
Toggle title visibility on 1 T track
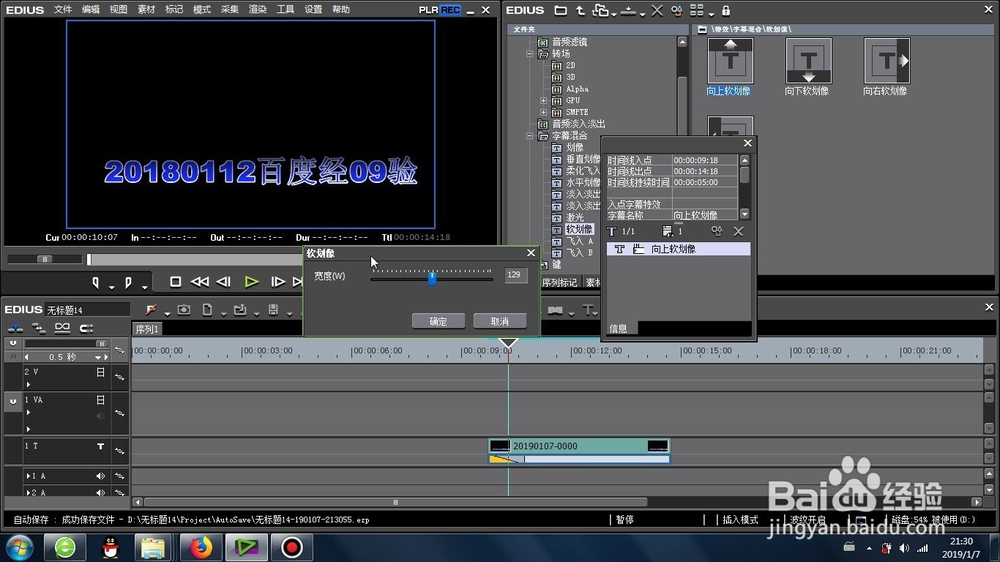[x=100, y=447]
